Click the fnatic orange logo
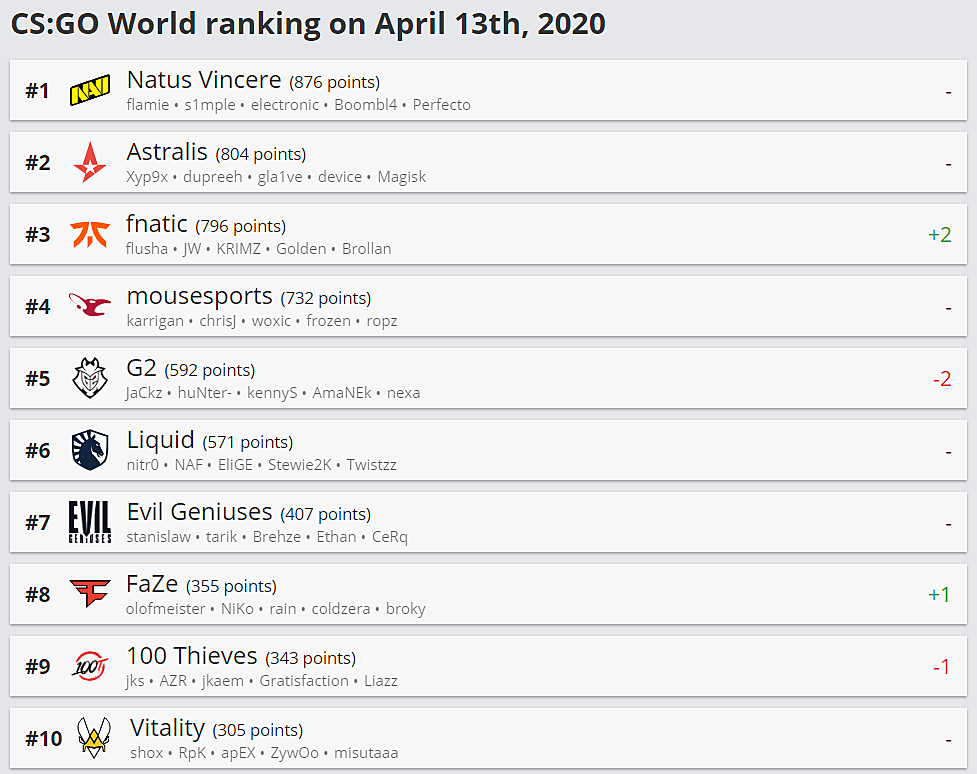The image size is (977, 774). tap(90, 234)
